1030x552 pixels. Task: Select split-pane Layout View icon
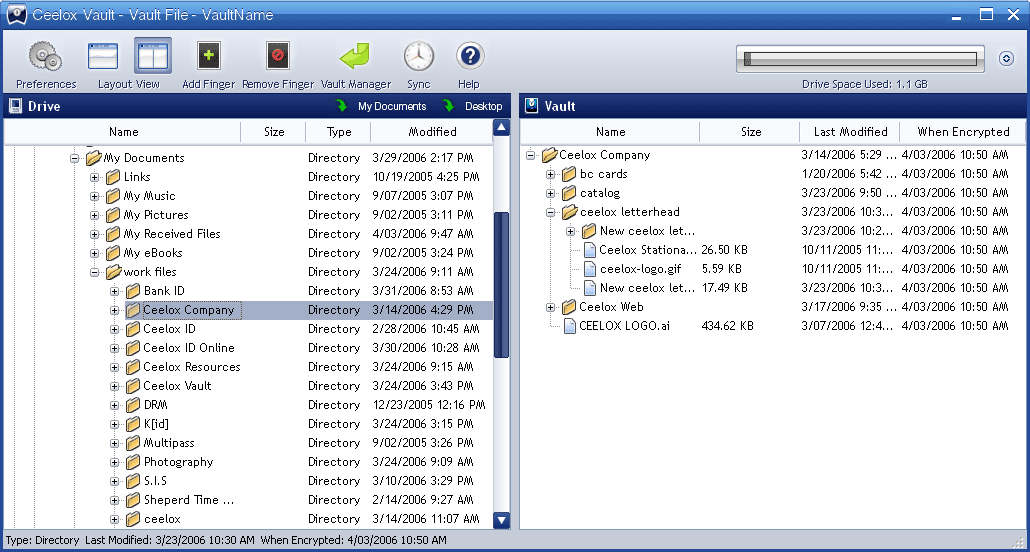pyautogui.click(x=153, y=56)
